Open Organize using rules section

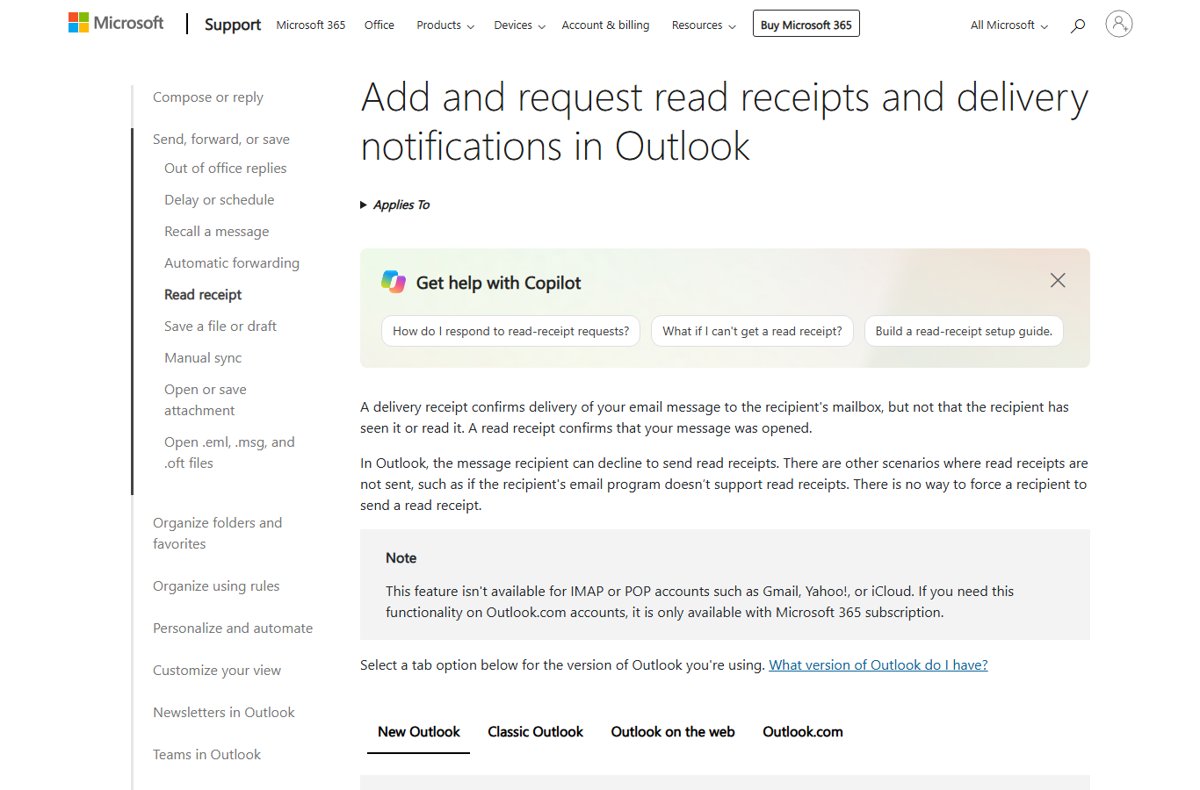tap(216, 586)
